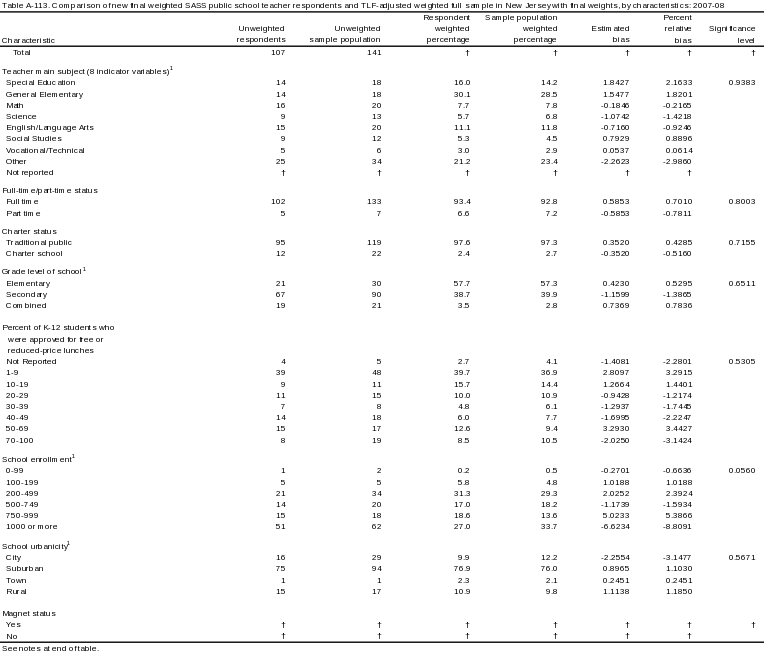Click the Vocational/Technical row label
The height and width of the screenshot is (654, 764).
46,150
